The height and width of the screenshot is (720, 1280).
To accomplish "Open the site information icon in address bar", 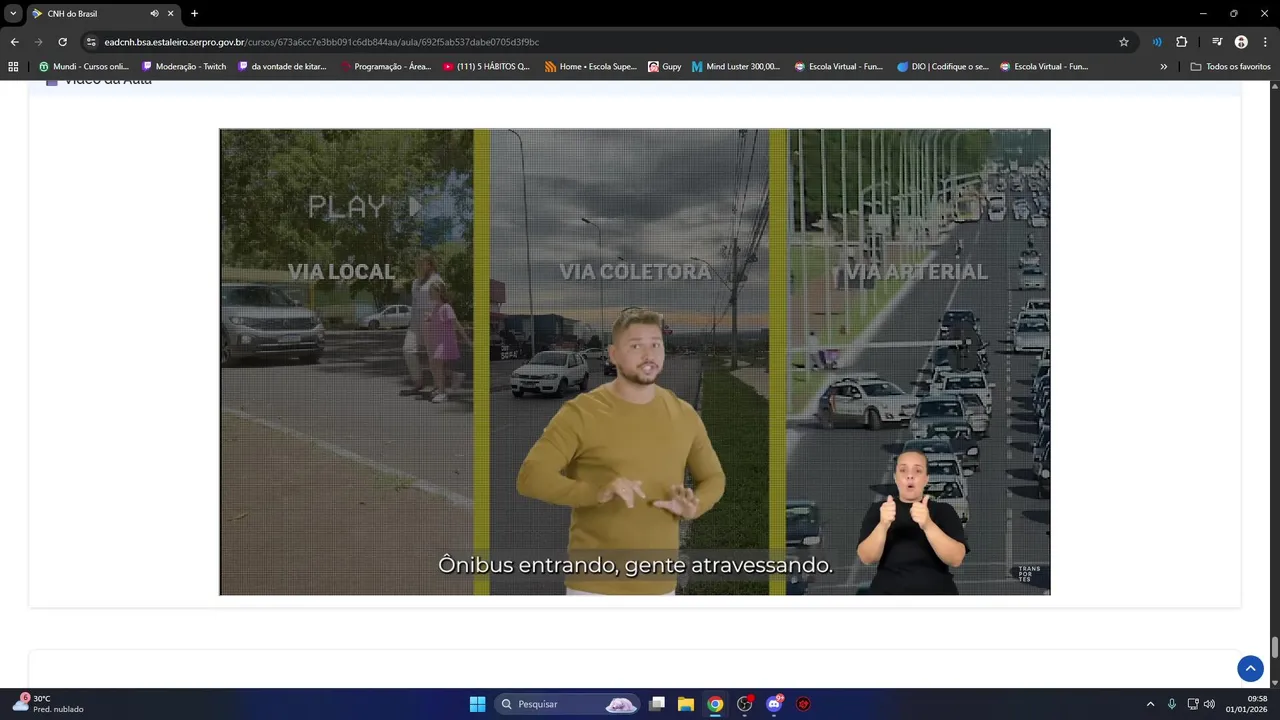I will pyautogui.click(x=91, y=42).
